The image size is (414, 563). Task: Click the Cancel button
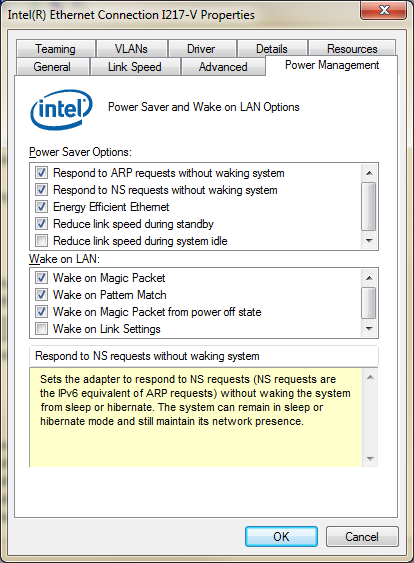coord(362,536)
